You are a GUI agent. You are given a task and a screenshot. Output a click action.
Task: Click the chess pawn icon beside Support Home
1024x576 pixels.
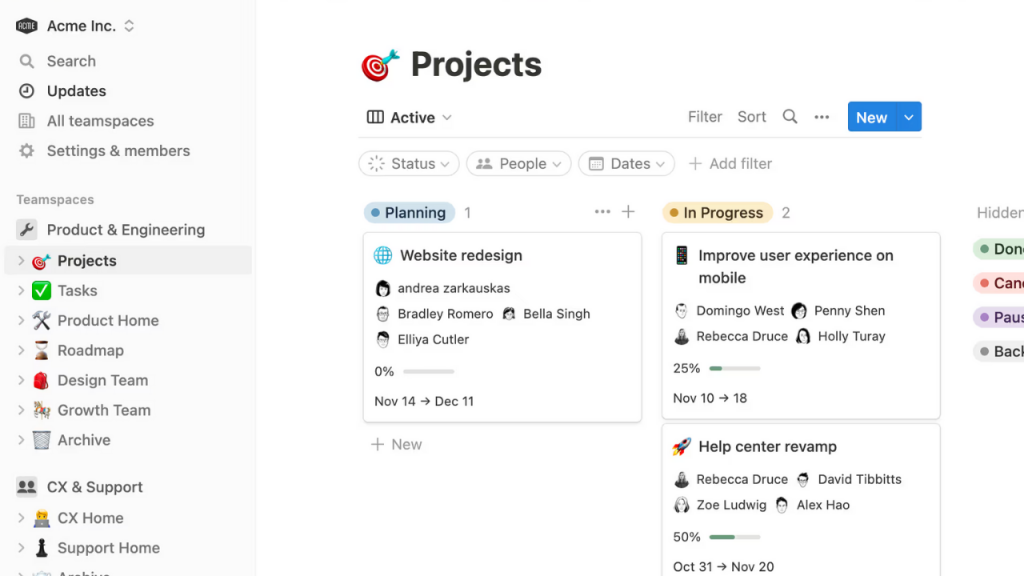coord(41,548)
